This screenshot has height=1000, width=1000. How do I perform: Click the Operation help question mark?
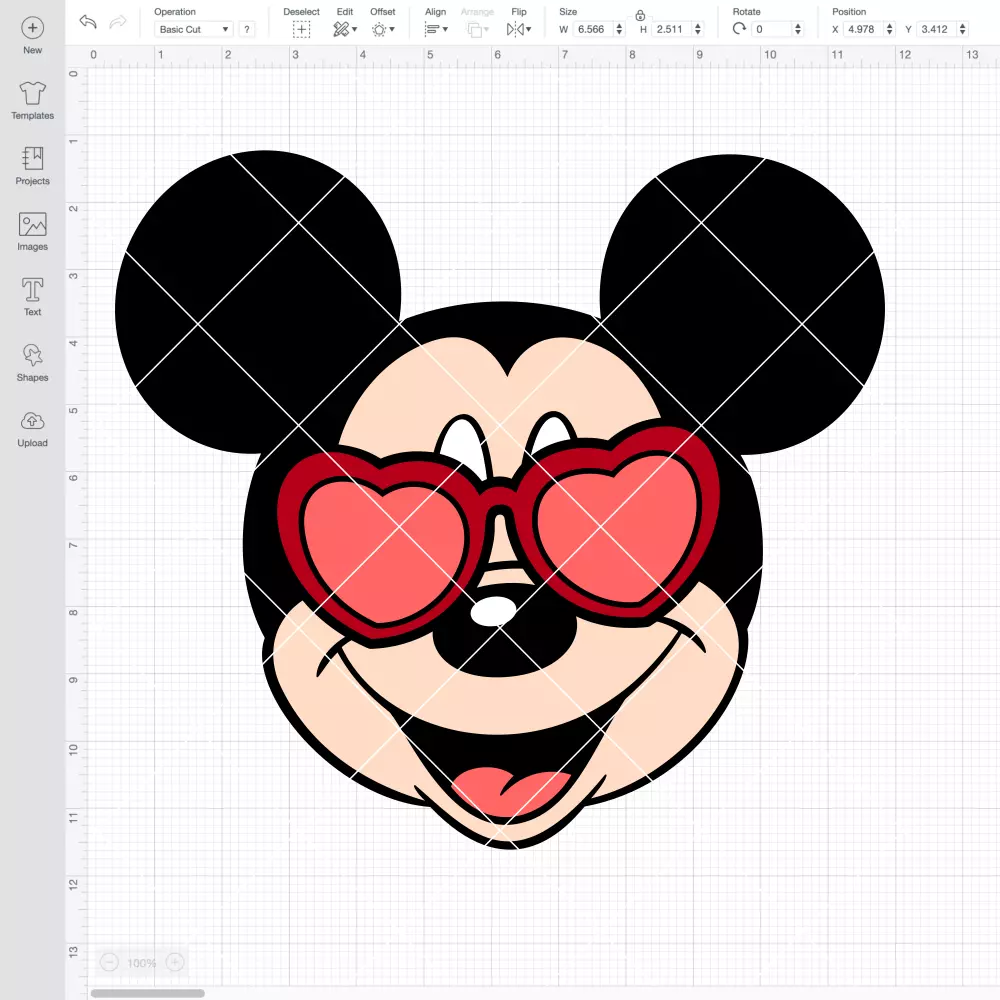tap(247, 29)
